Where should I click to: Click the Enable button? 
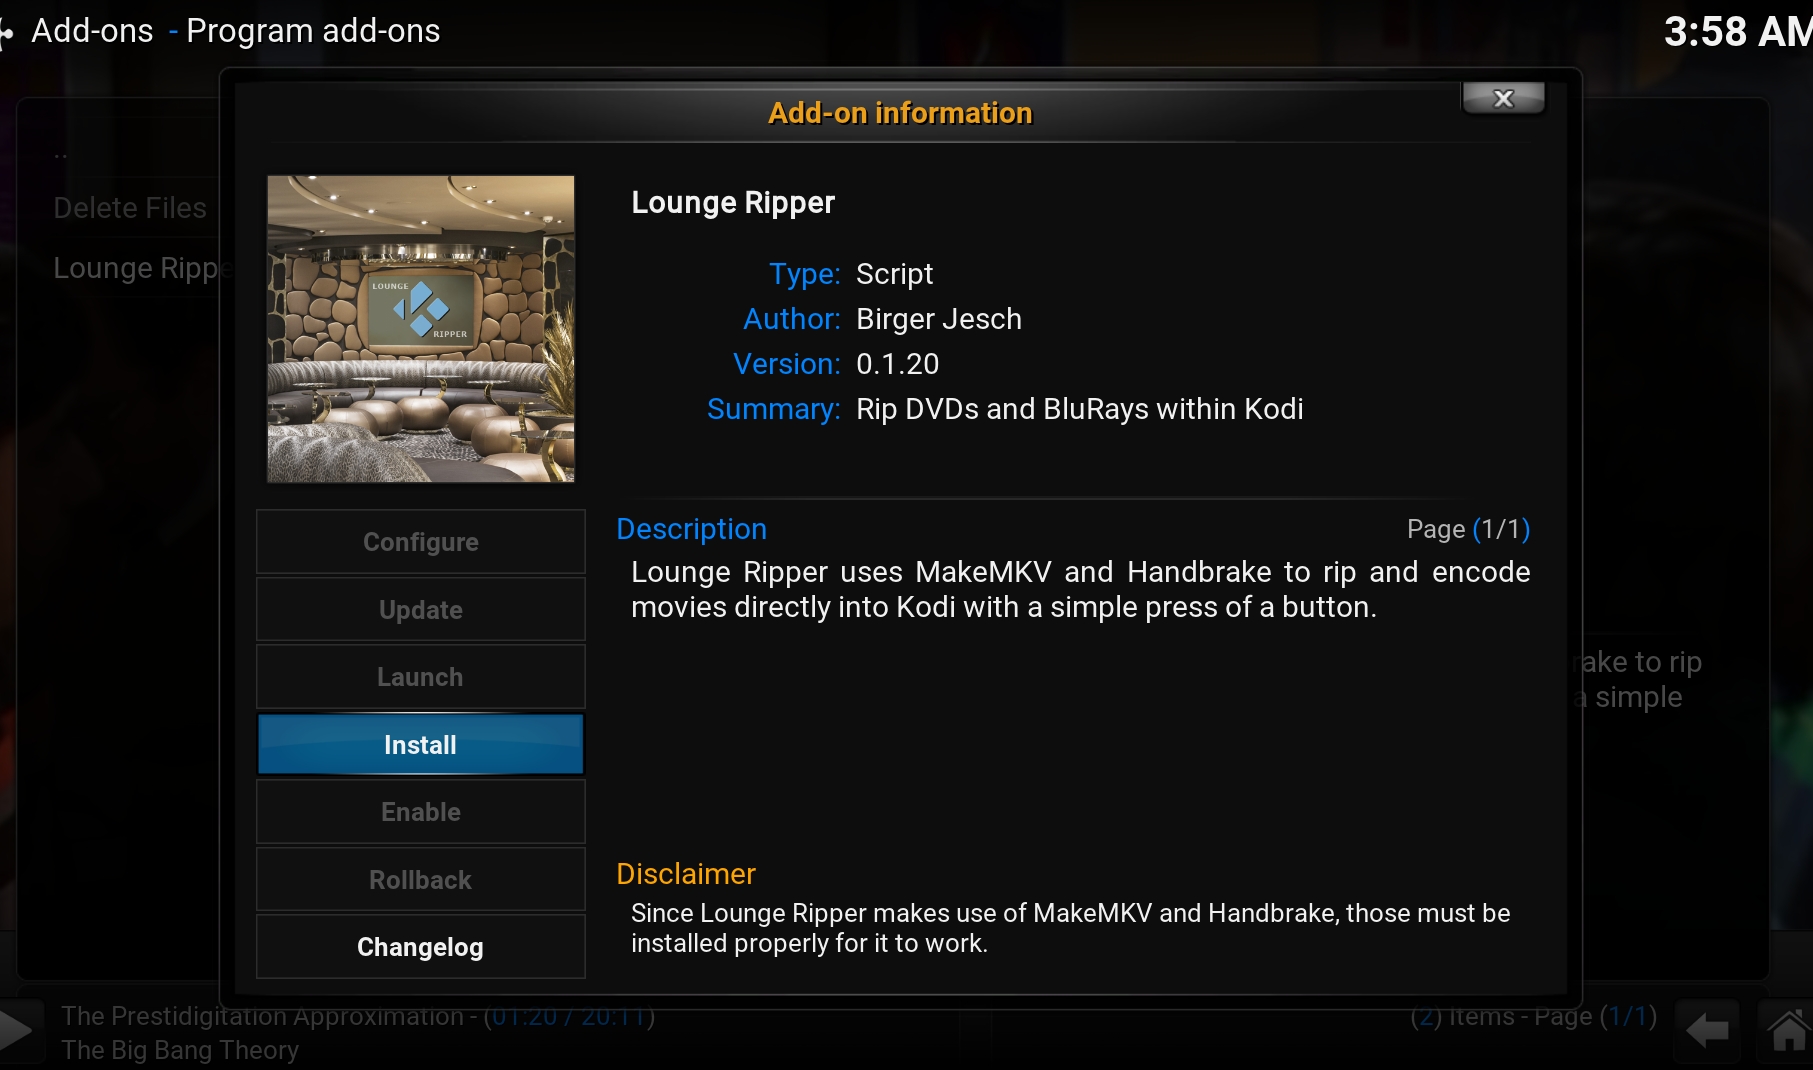pos(420,812)
